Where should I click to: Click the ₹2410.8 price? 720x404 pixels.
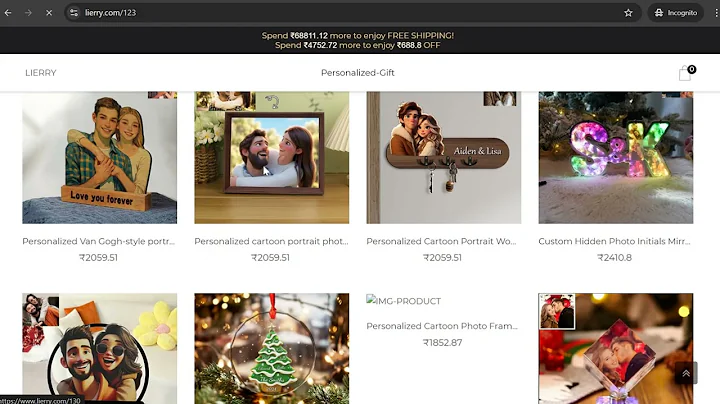(x=614, y=258)
